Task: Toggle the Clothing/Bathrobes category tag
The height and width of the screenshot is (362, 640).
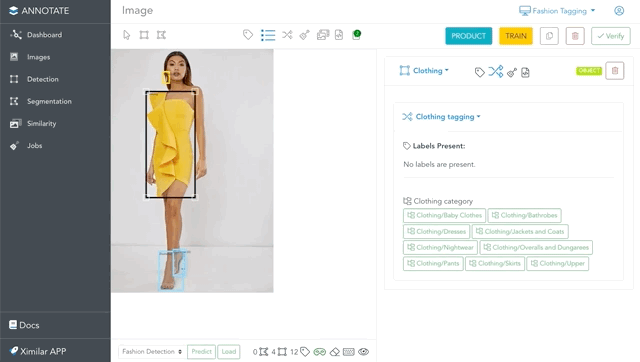Action: click(524, 215)
